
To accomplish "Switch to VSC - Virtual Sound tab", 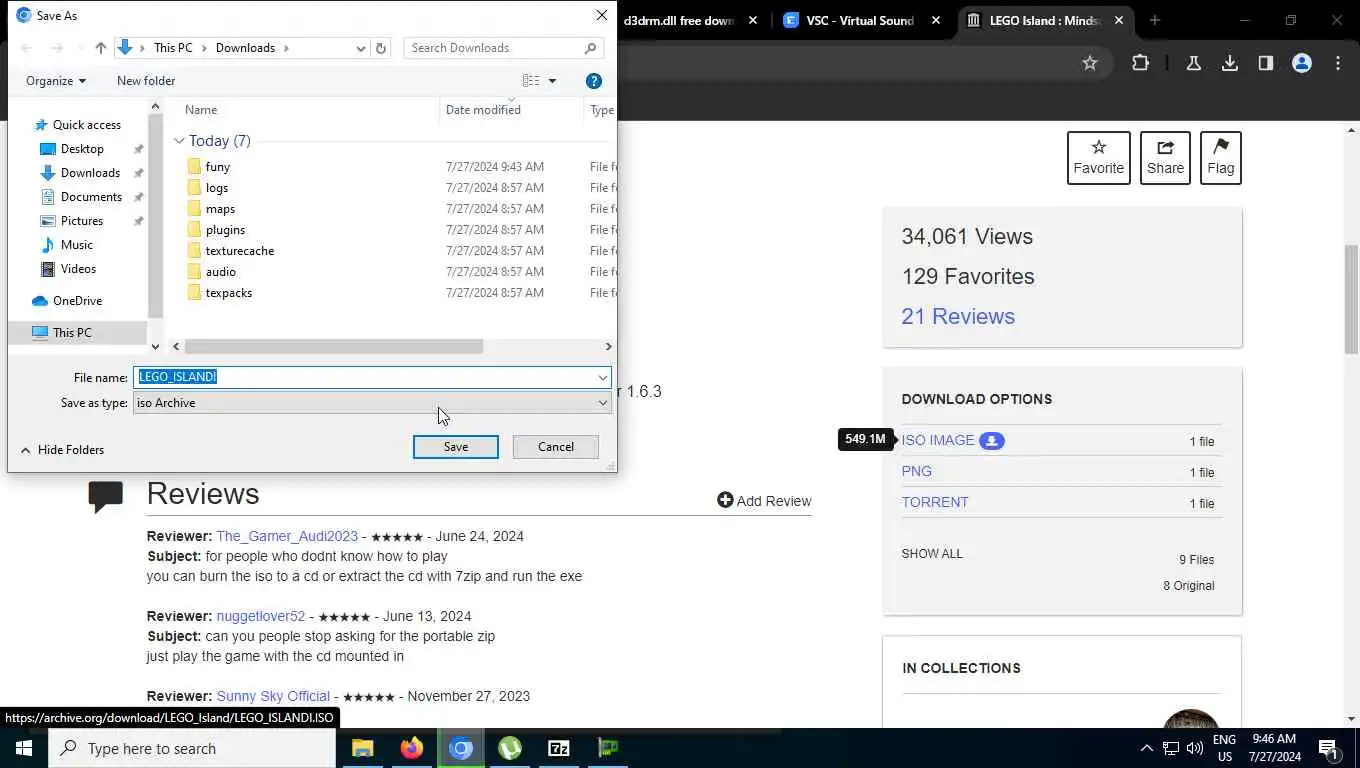I will pos(860,20).
